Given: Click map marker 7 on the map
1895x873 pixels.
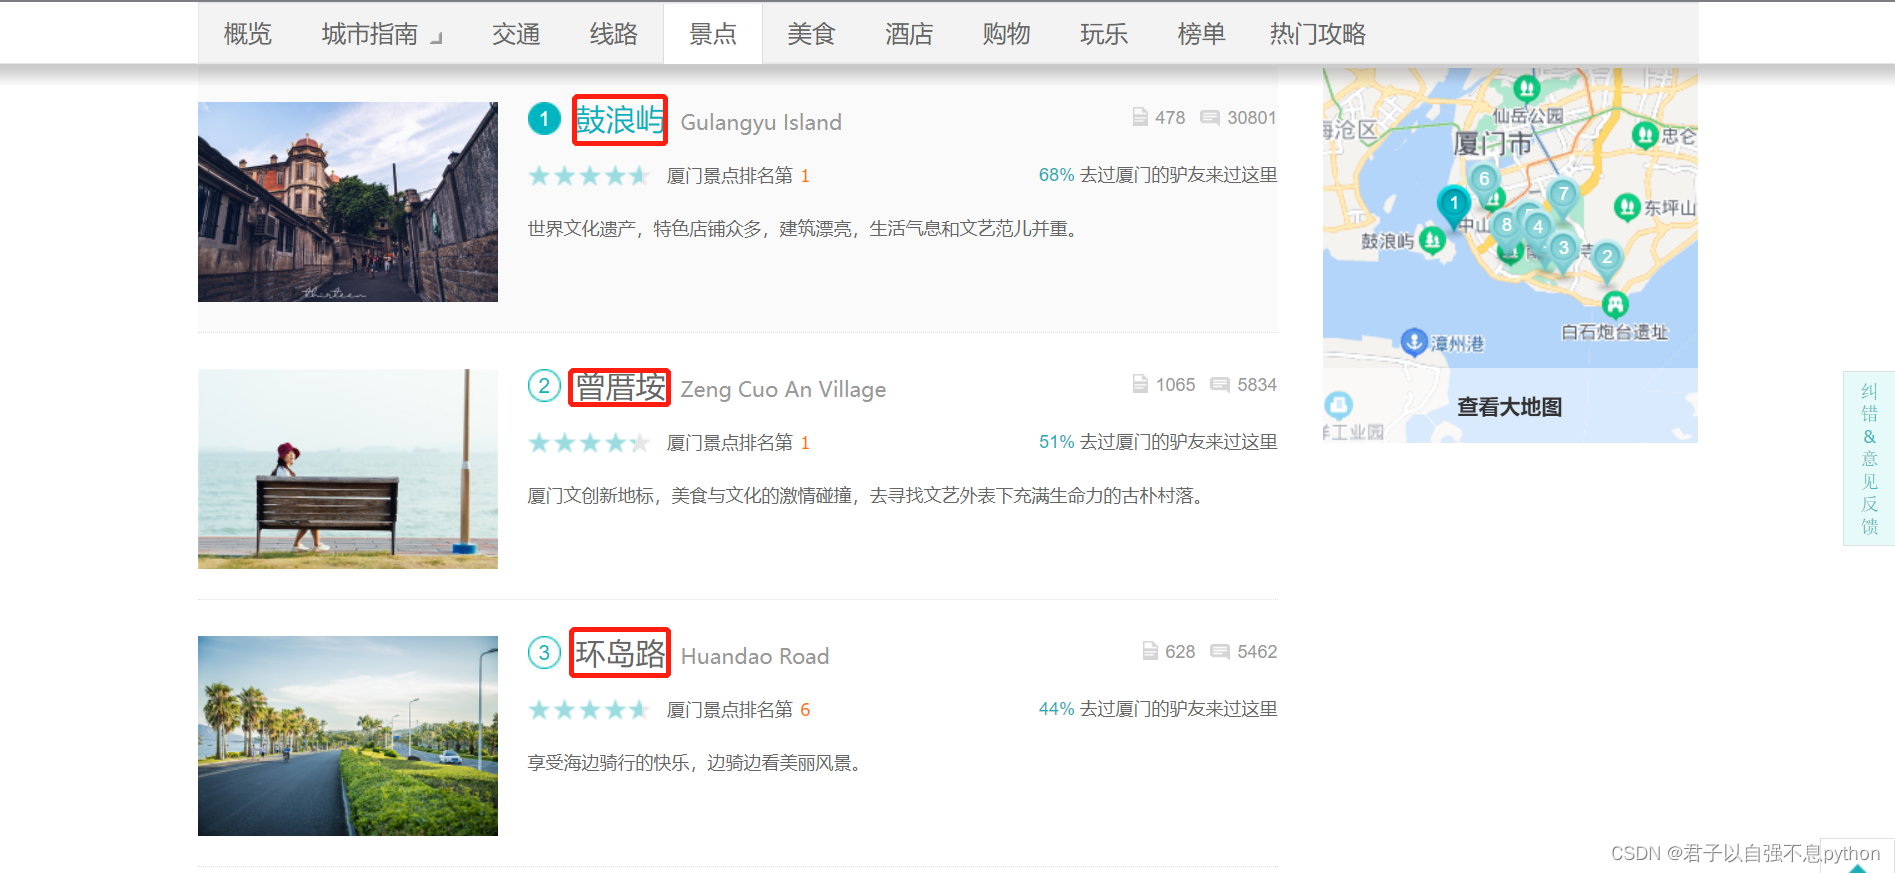Looking at the screenshot, I should 1563,194.
